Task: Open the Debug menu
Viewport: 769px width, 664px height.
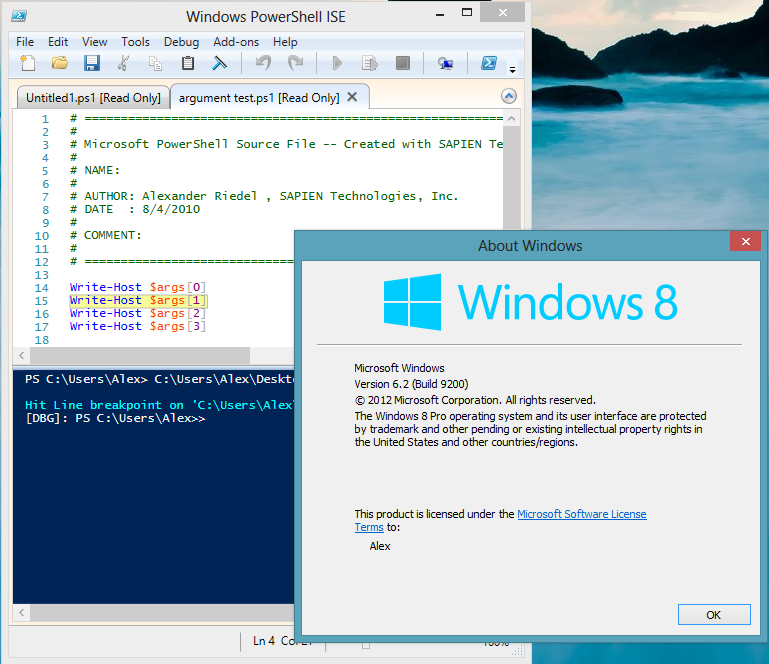Action: [x=181, y=42]
